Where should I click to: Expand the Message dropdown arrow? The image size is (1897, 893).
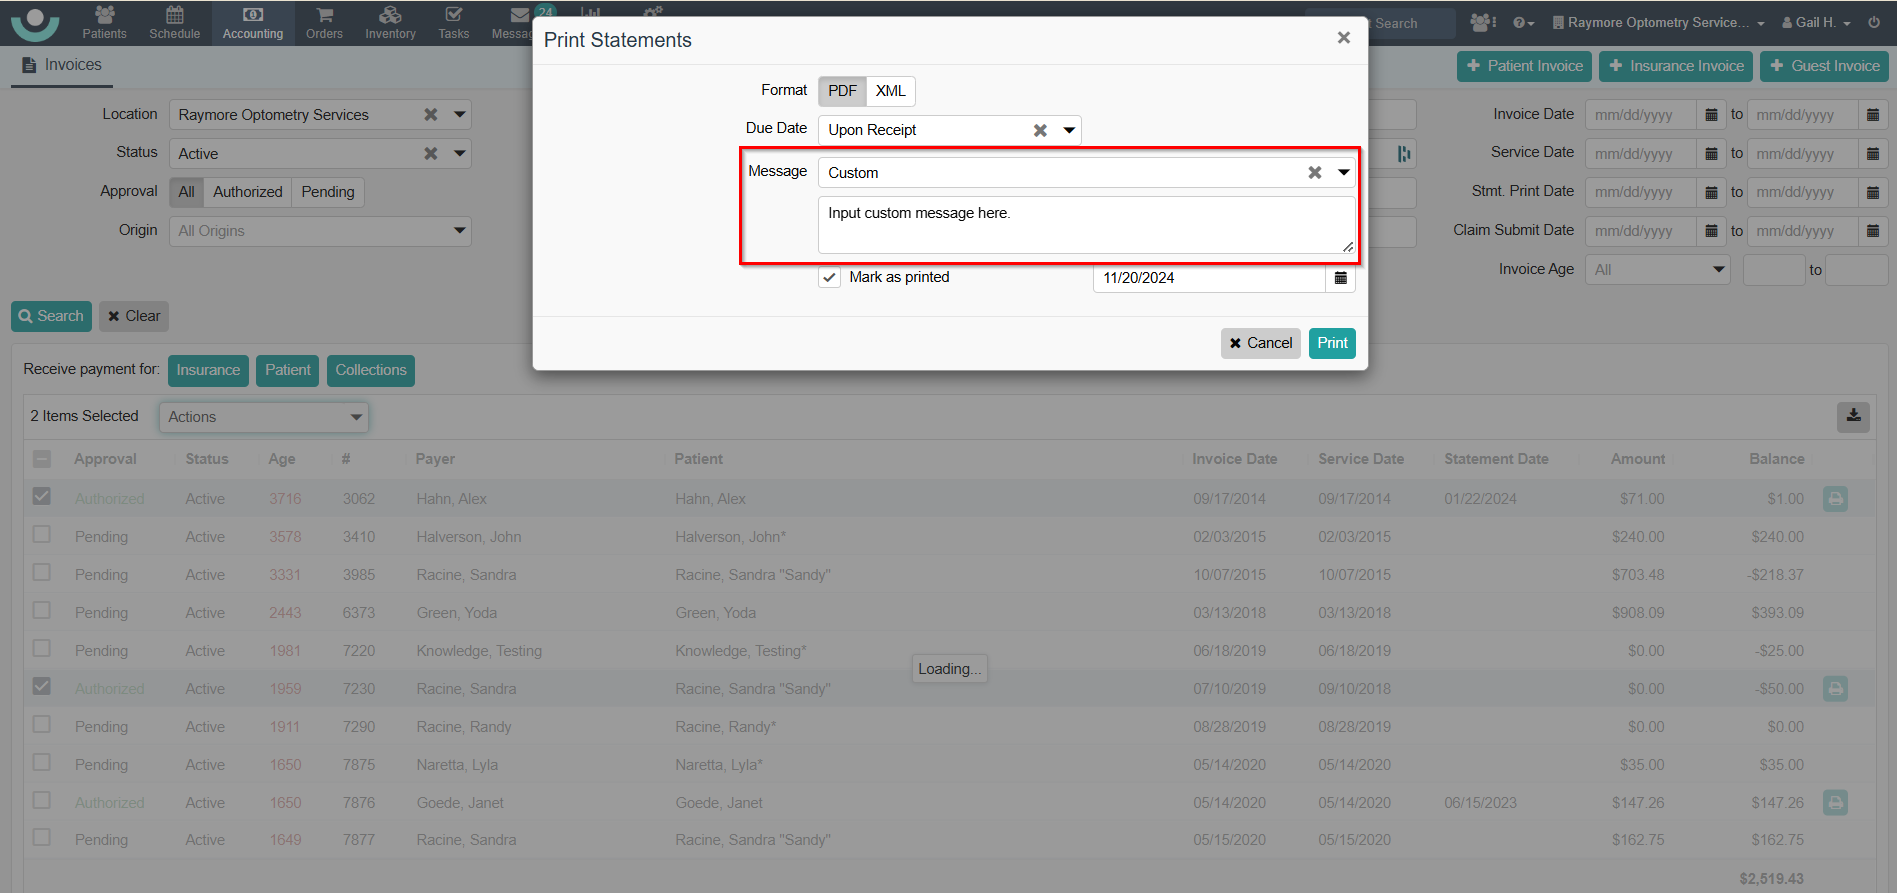coord(1343,173)
